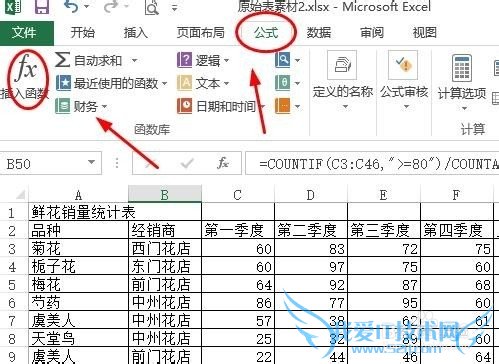Click the Cancel X in formula bar
The height and width of the screenshot is (364, 499).
[x=151, y=163]
